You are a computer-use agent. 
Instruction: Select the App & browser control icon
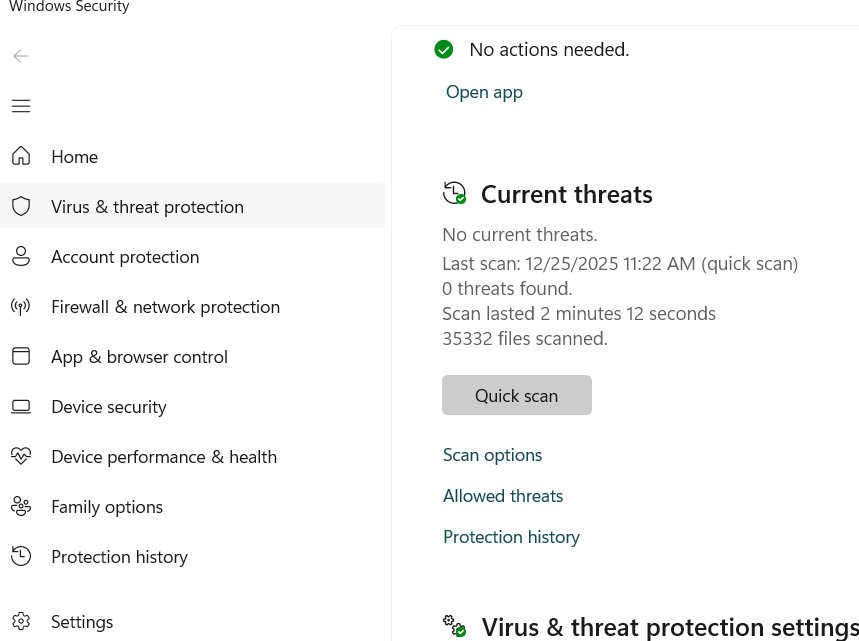pyautogui.click(x=21, y=356)
